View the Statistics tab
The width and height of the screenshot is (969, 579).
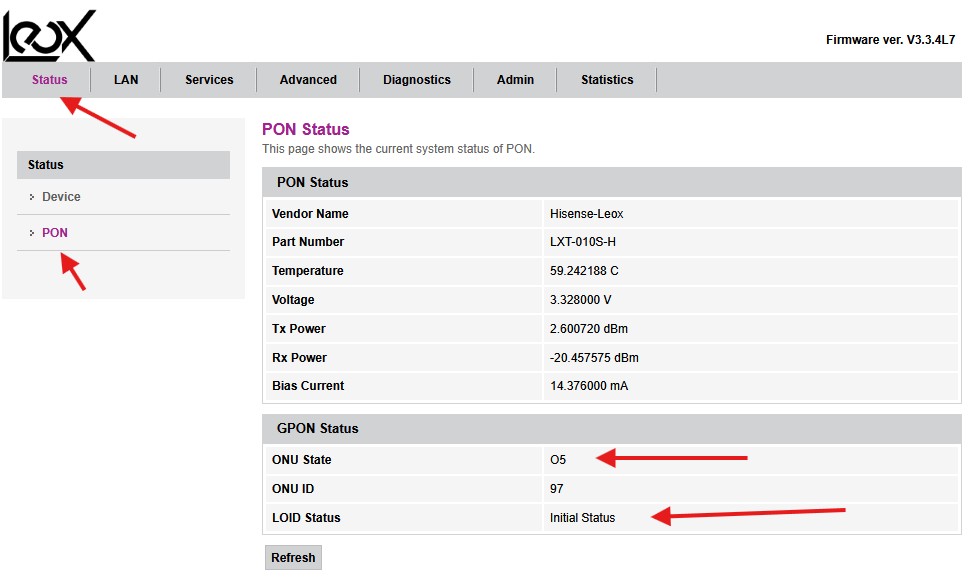pos(607,80)
